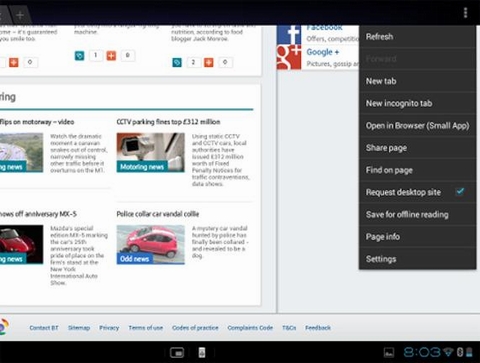Open recent apps from the system bar
This screenshot has width=480, height=363.
(177, 352)
